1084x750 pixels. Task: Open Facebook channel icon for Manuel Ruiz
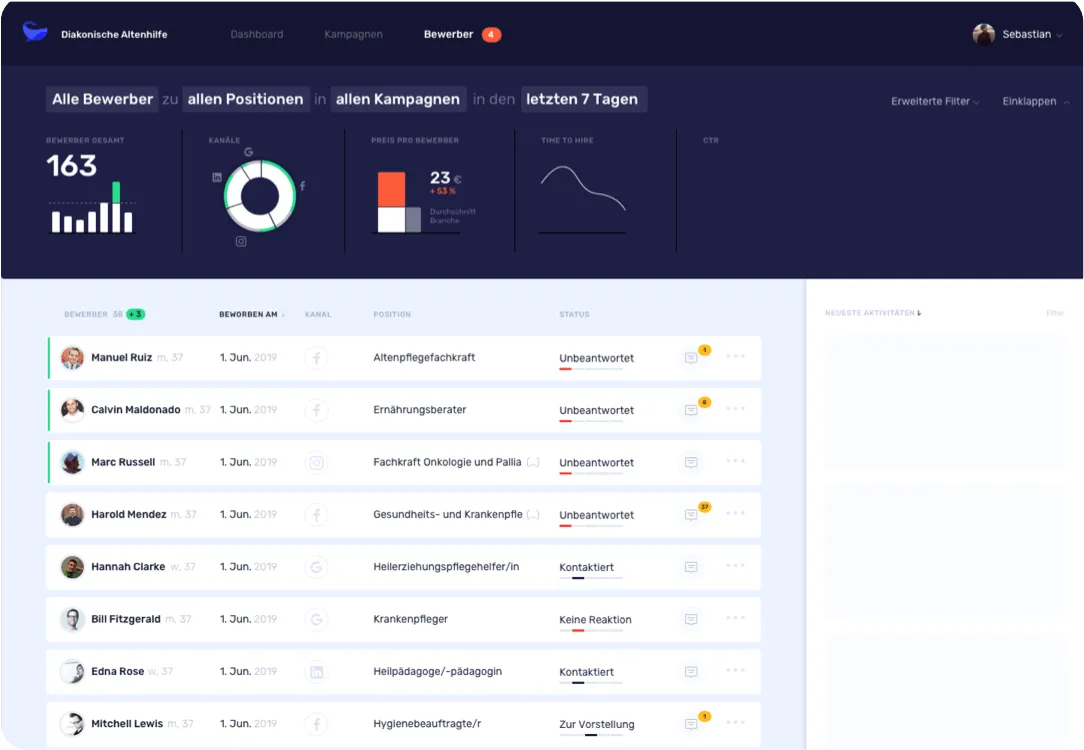point(316,357)
